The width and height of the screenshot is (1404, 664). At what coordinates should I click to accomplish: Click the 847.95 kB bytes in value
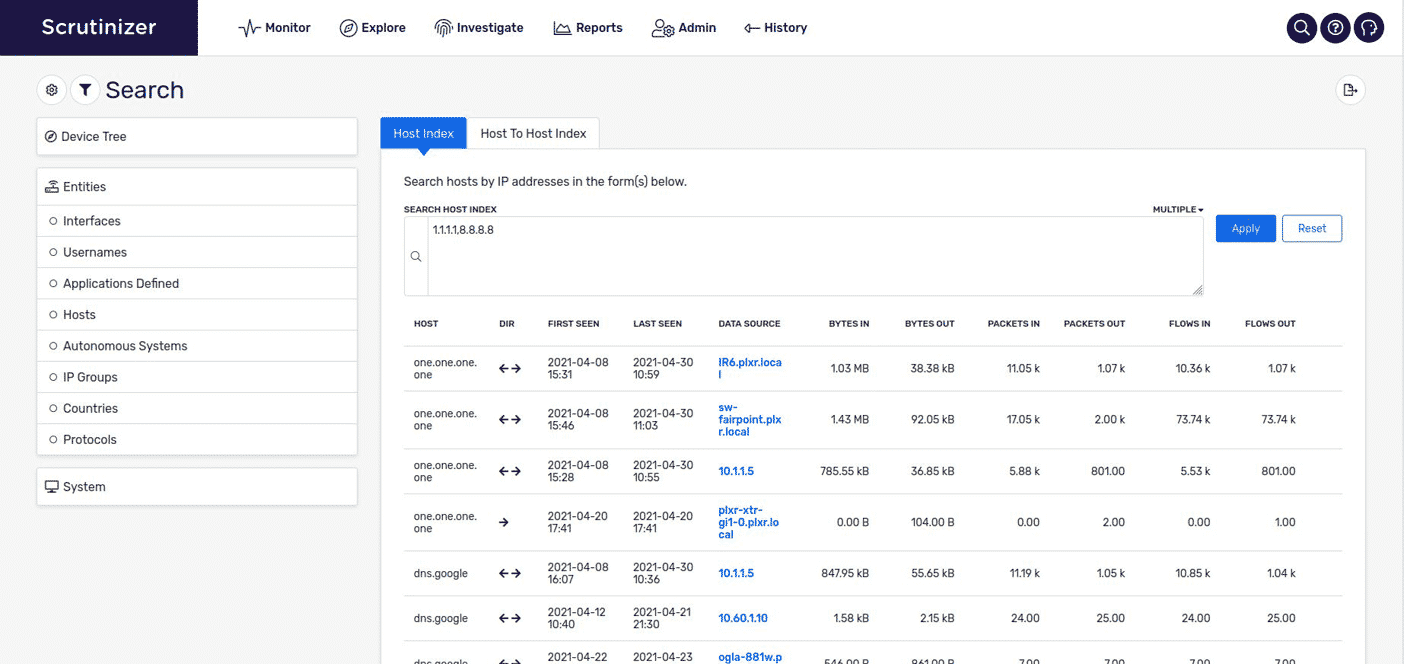(x=844, y=574)
